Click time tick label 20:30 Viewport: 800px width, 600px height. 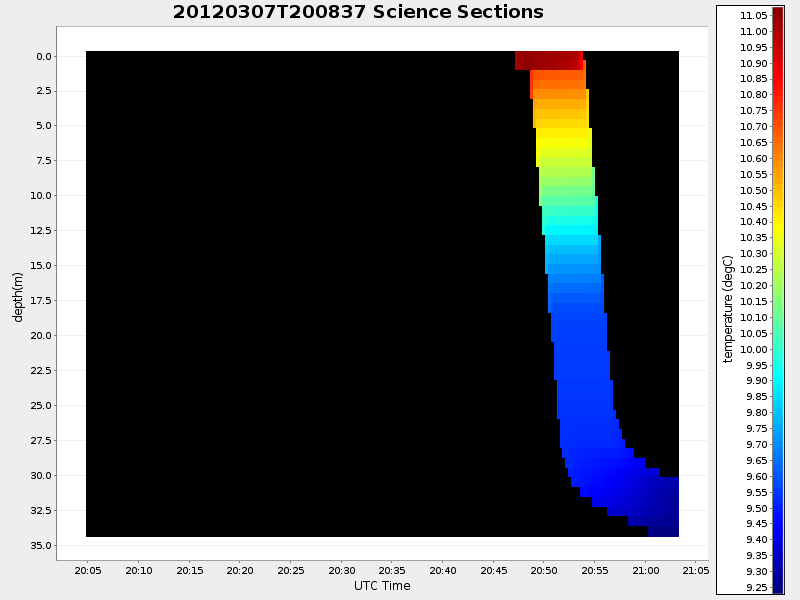(342, 570)
